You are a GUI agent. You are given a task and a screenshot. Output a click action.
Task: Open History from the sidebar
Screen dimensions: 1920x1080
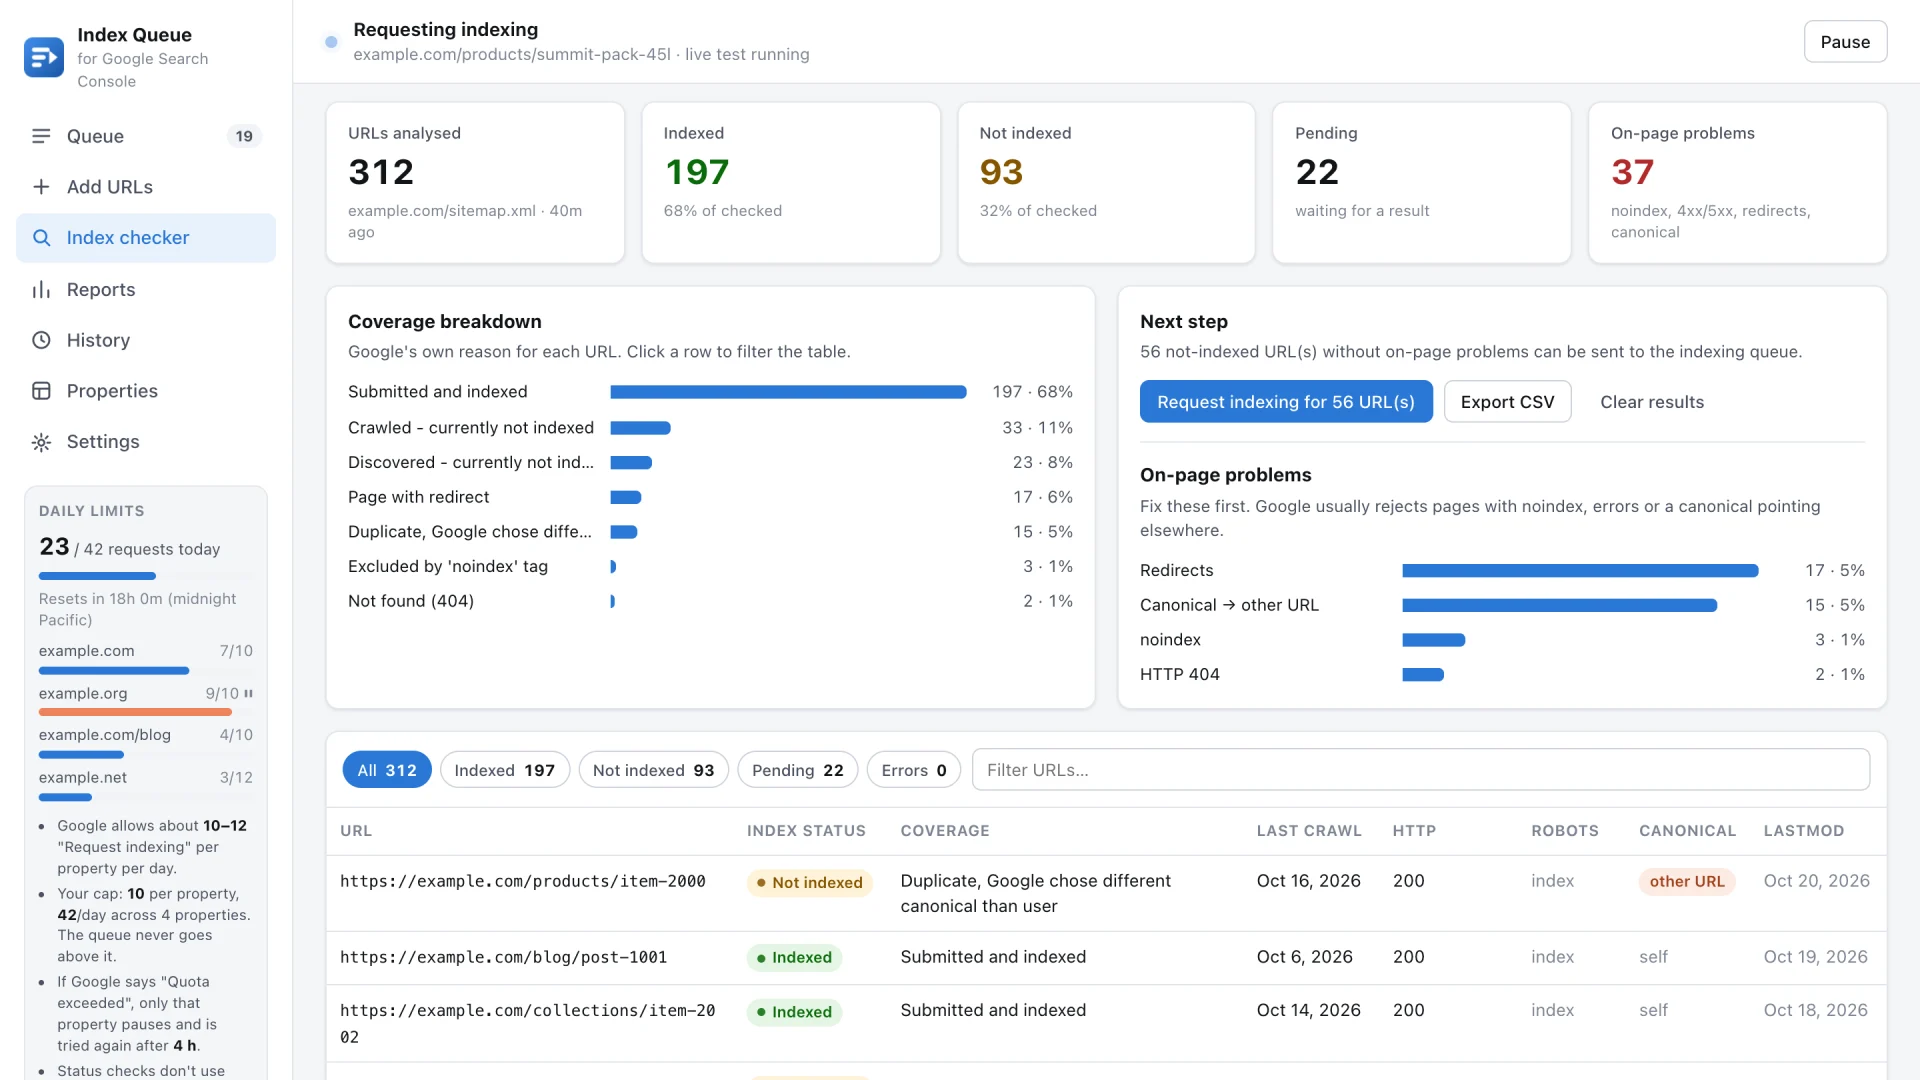click(x=146, y=340)
